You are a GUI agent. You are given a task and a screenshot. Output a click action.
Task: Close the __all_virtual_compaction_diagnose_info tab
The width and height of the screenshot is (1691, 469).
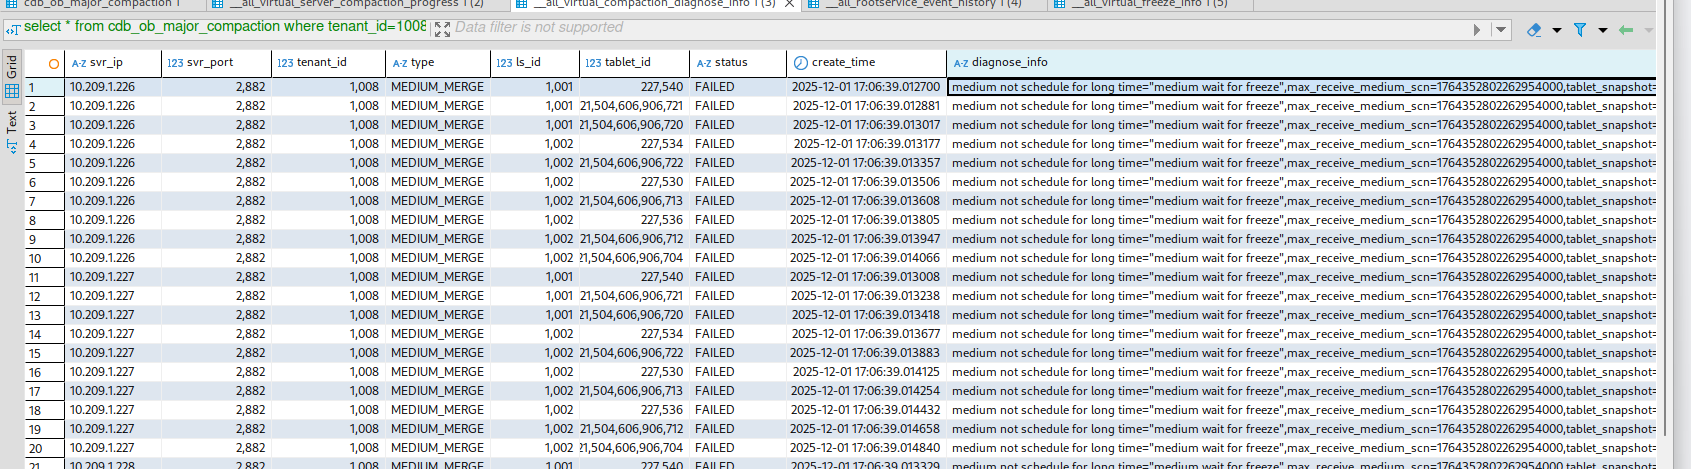click(x=789, y=4)
